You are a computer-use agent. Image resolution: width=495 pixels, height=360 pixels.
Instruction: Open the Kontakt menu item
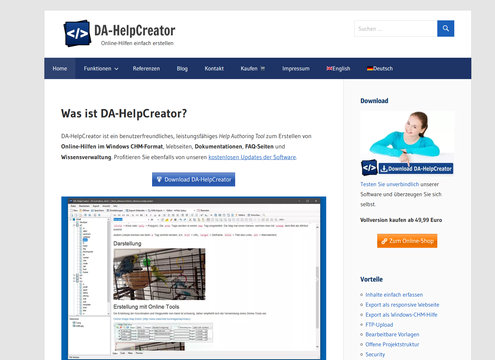(x=214, y=68)
